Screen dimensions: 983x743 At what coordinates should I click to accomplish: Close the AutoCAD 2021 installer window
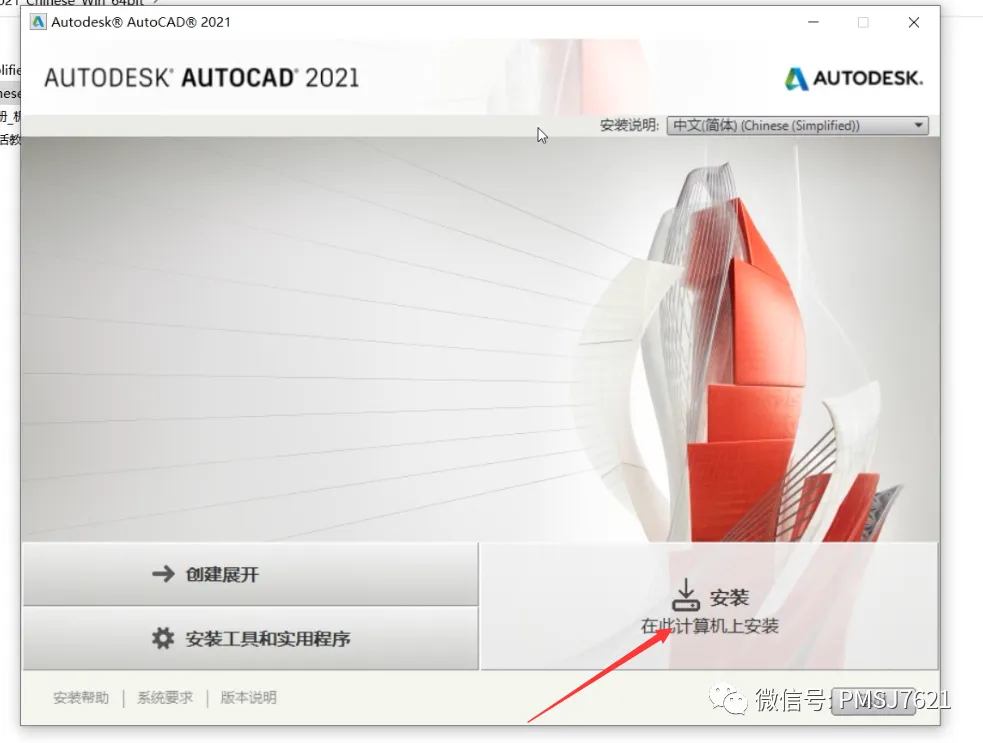click(913, 22)
